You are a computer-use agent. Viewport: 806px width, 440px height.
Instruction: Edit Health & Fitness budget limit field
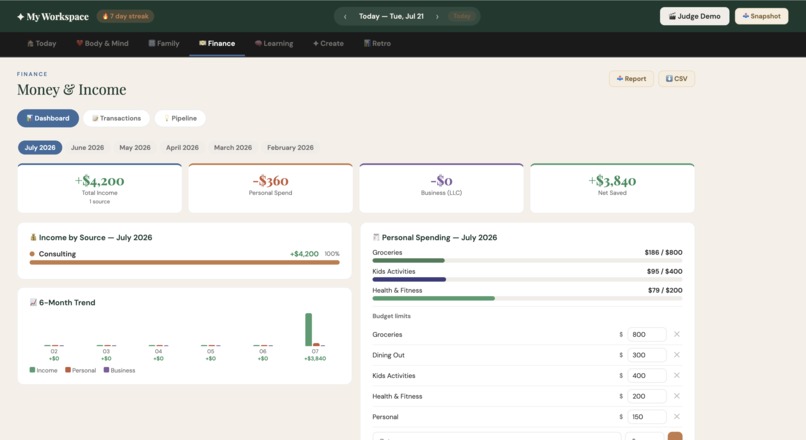point(647,396)
